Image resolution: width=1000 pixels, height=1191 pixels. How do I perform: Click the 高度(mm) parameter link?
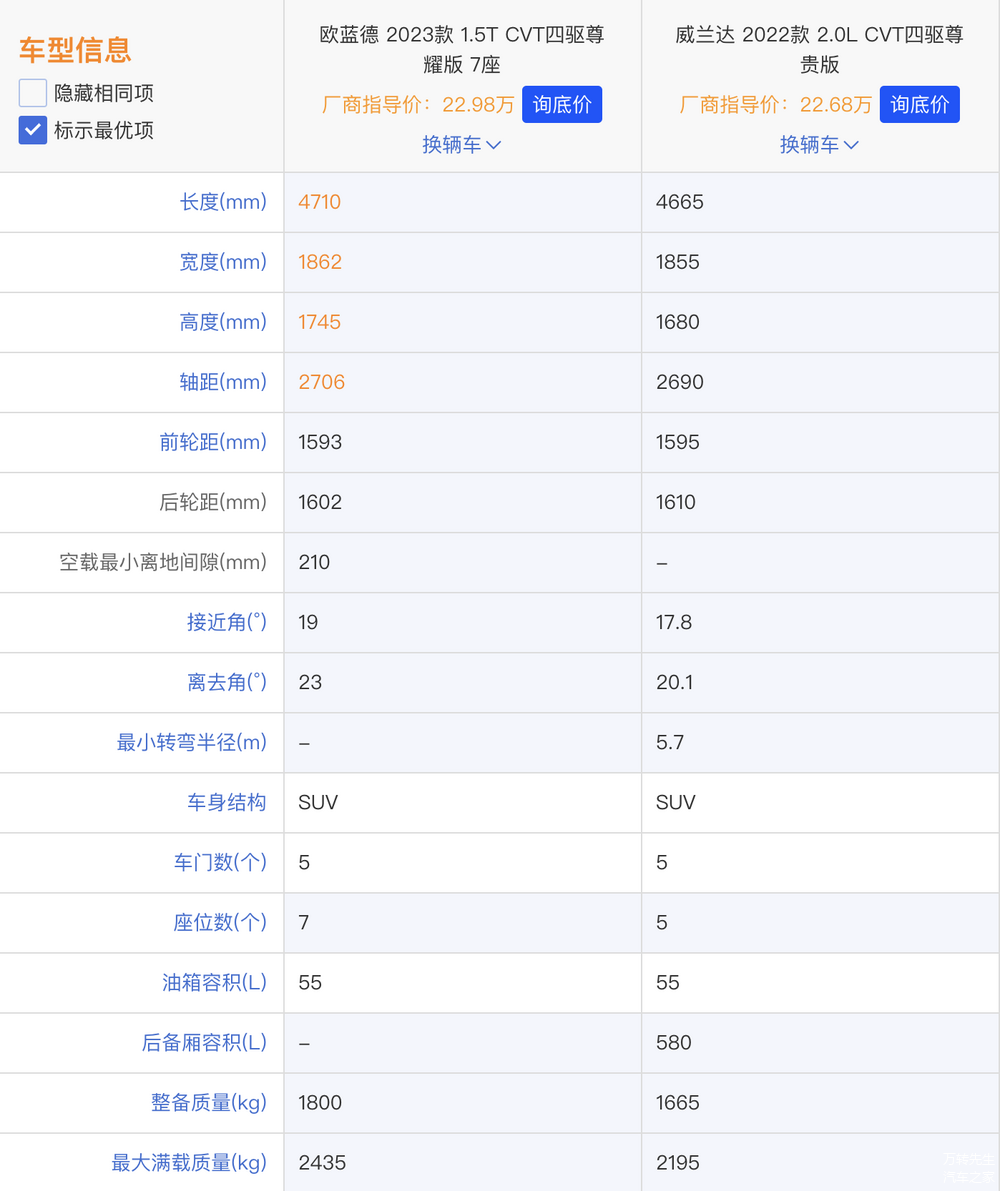[223, 322]
